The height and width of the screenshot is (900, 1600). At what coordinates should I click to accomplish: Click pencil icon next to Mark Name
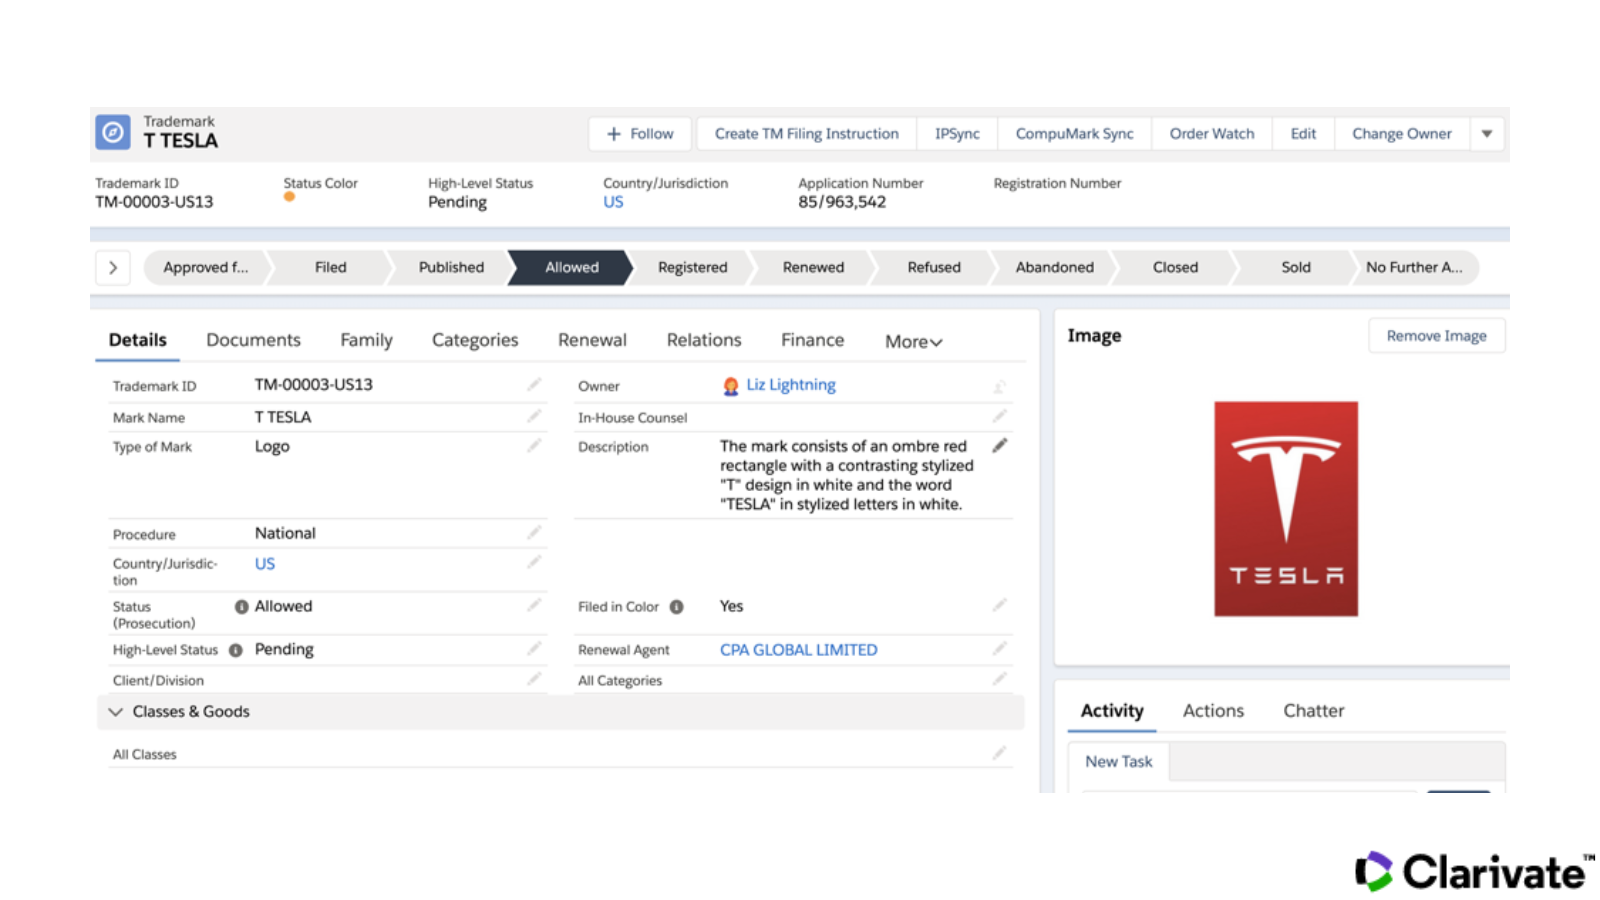(534, 416)
